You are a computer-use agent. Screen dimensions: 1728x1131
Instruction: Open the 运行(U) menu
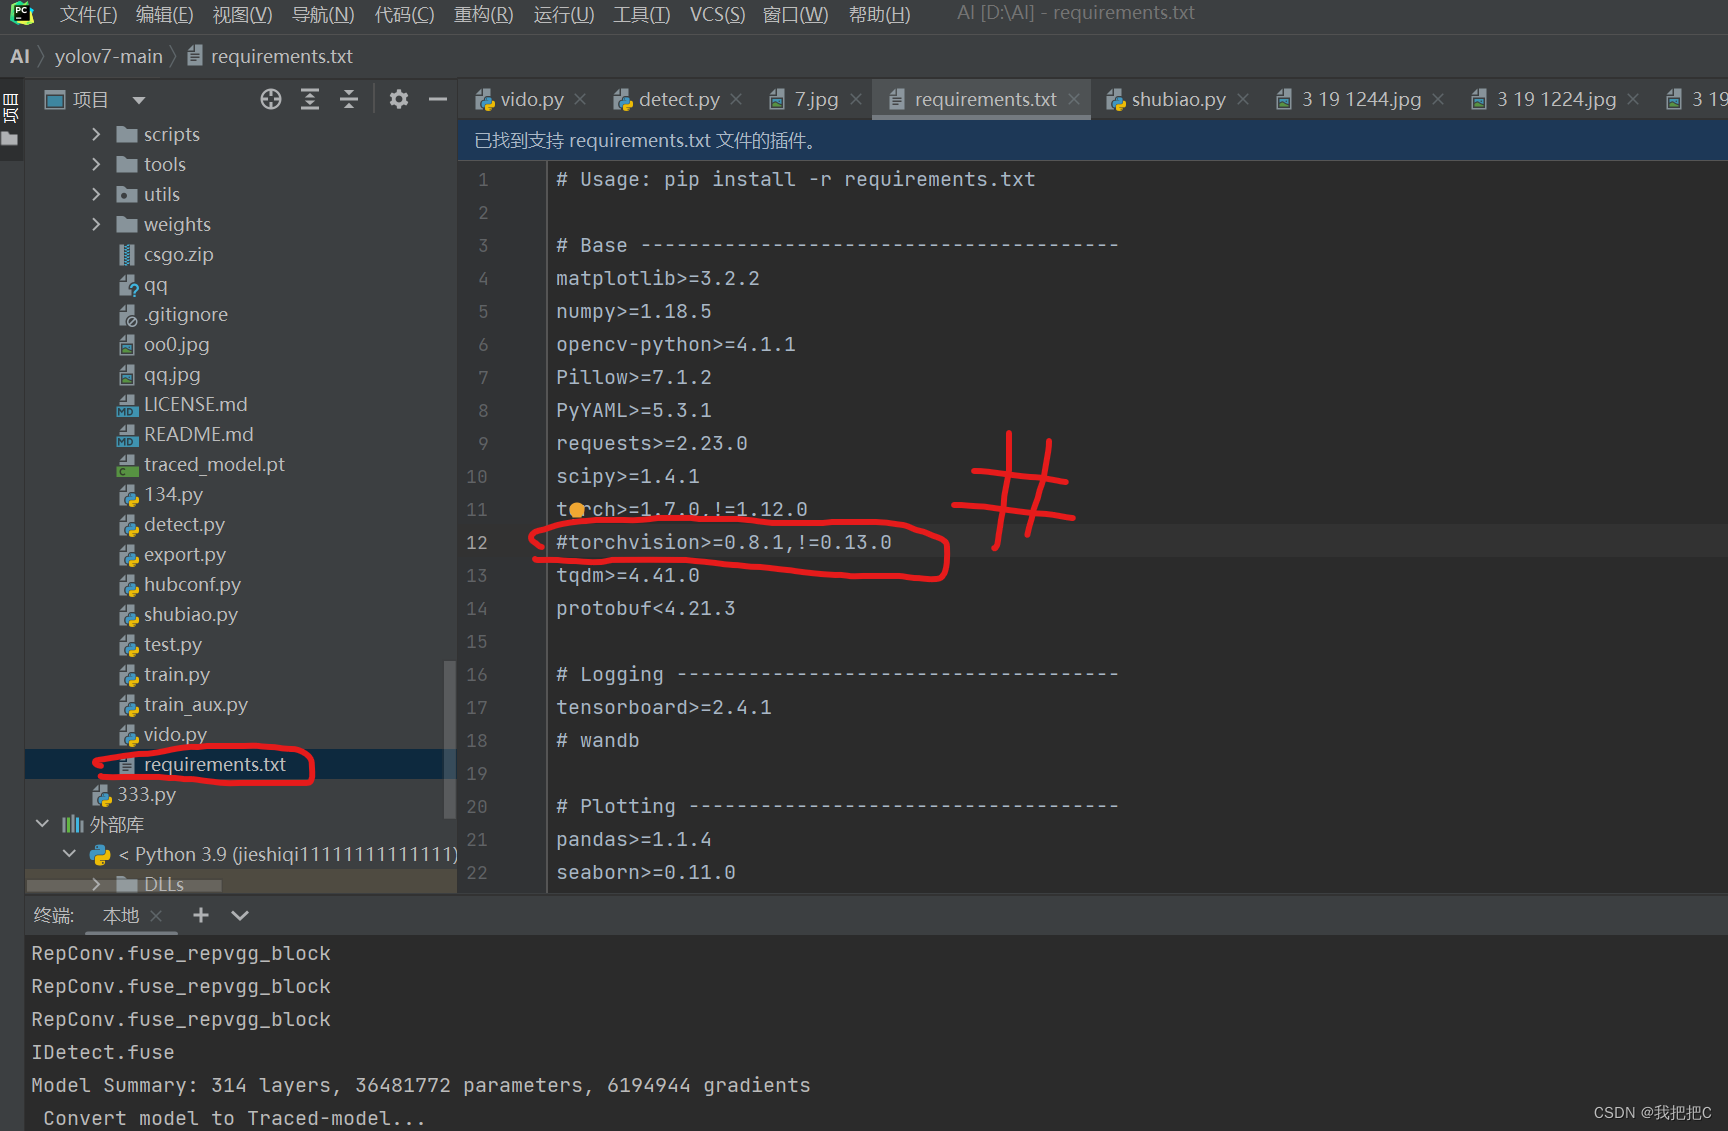coord(563,15)
